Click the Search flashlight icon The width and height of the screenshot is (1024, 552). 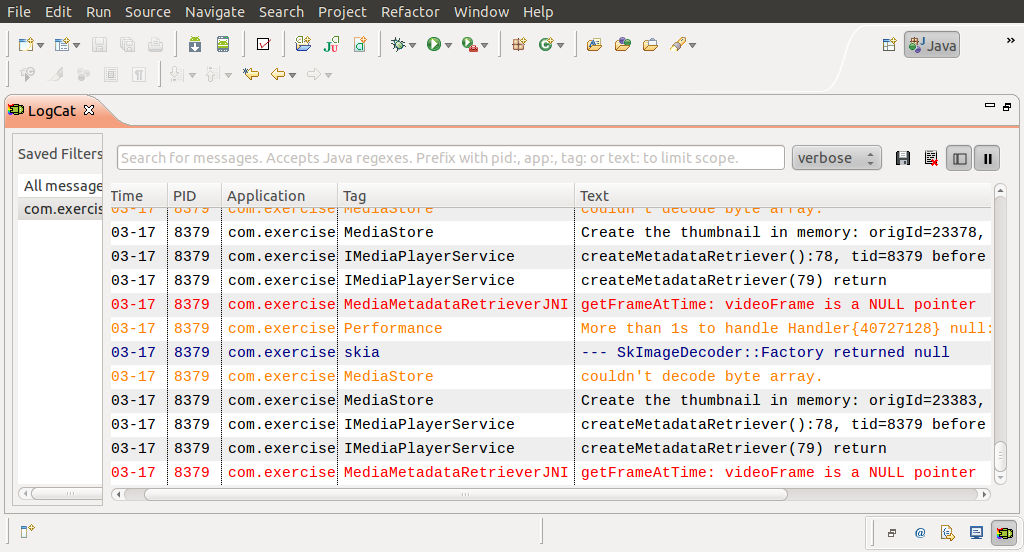[x=679, y=44]
